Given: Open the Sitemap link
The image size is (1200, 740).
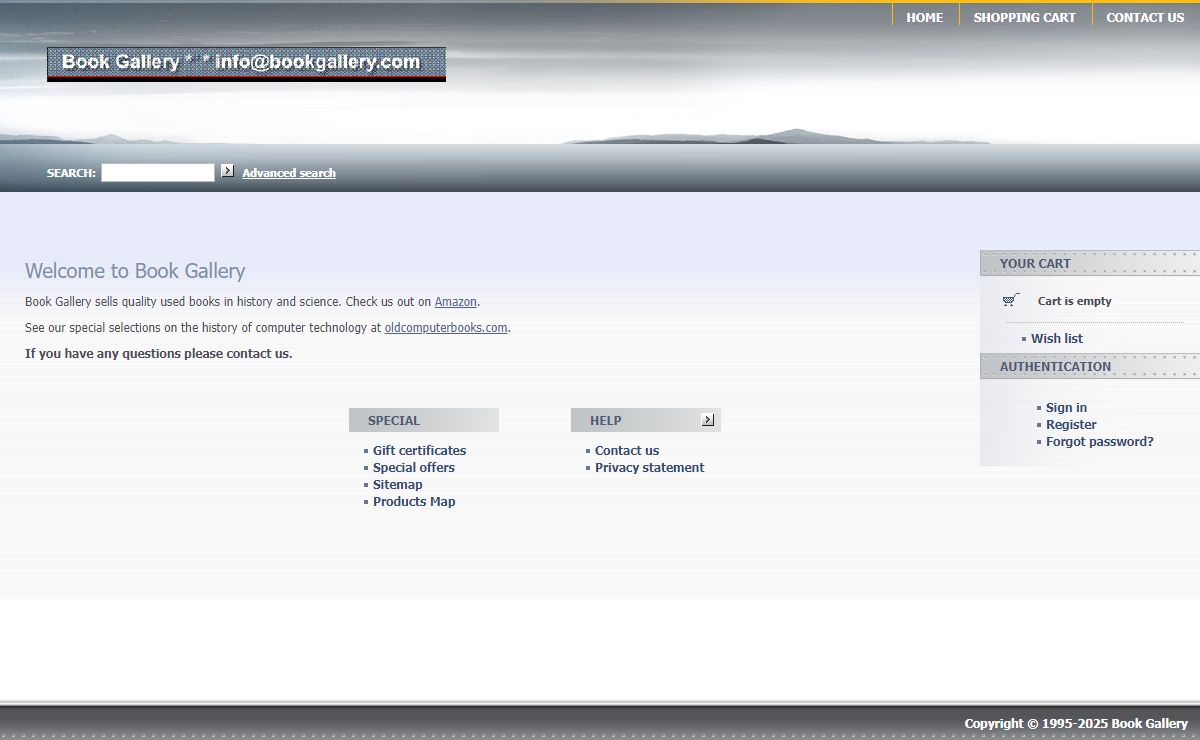Looking at the screenshot, I should point(397,485).
